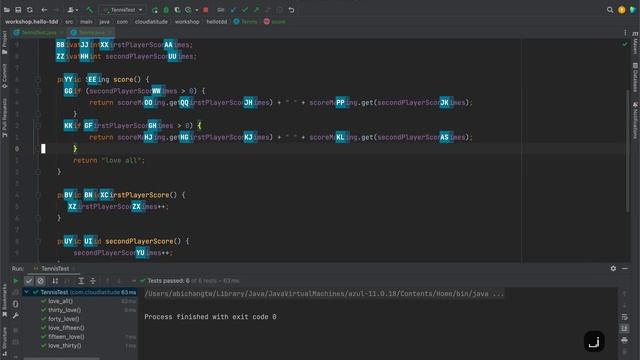Viewport: 640px width, 360px height.
Task: Select the TennisTest run tab
Action: (x=54, y=269)
